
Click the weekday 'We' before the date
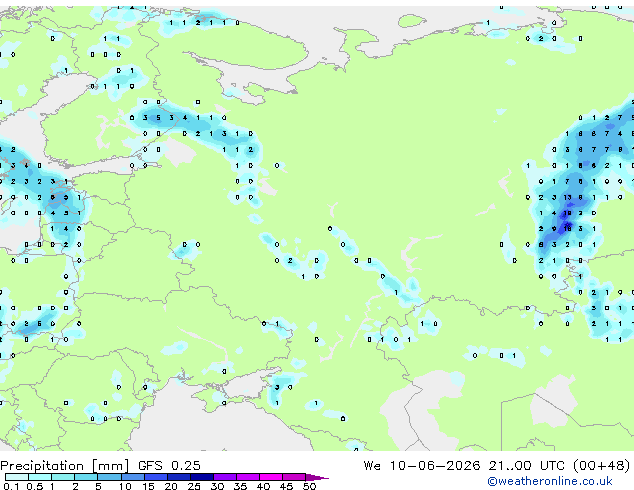coord(372,466)
